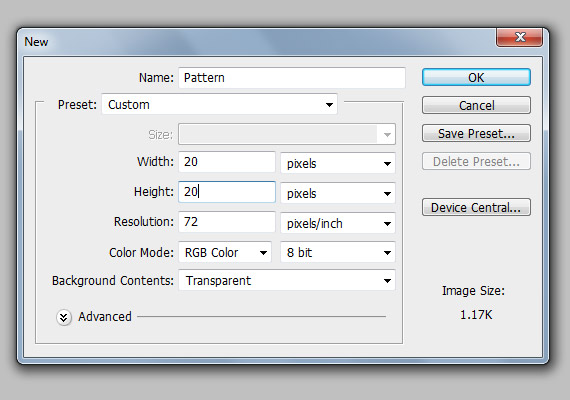Close the New dialog with X
This screenshot has height=400, width=570.
(520, 37)
